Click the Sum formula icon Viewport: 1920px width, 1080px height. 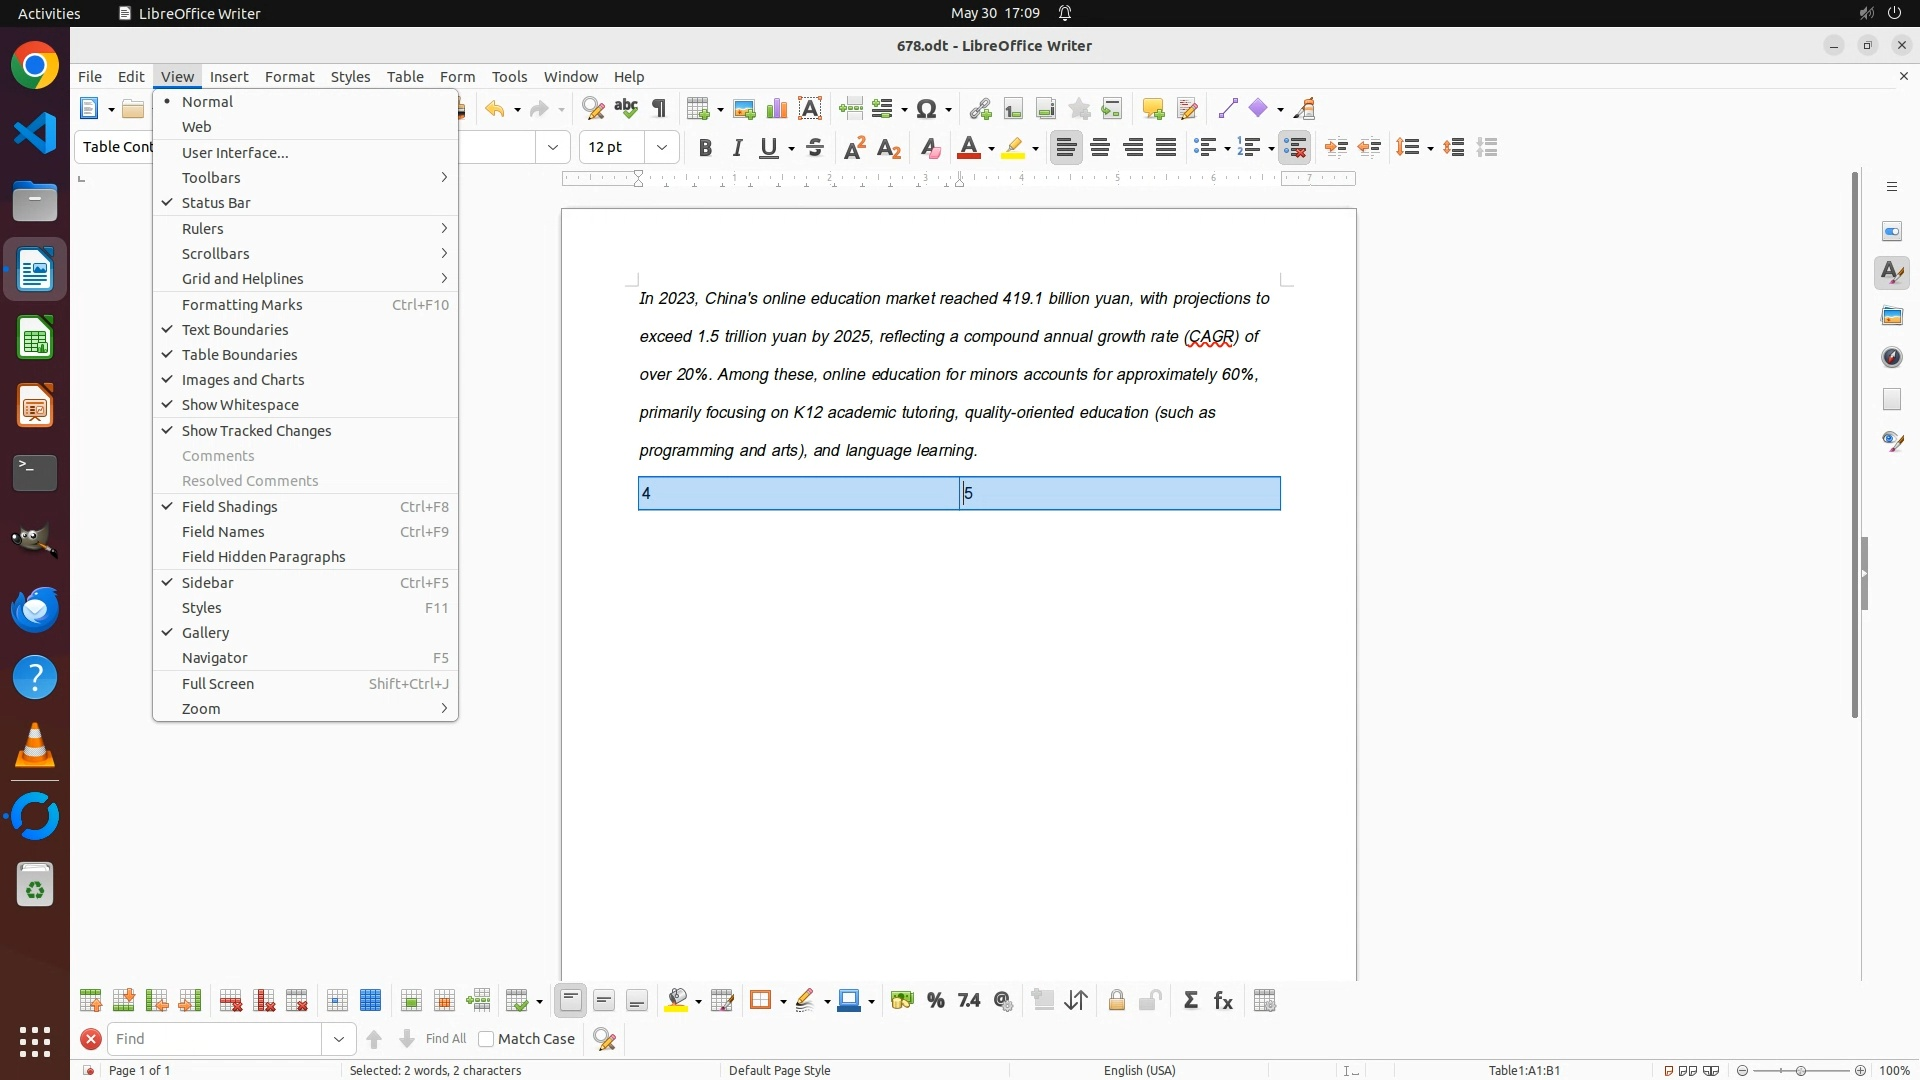pos(1190,1001)
